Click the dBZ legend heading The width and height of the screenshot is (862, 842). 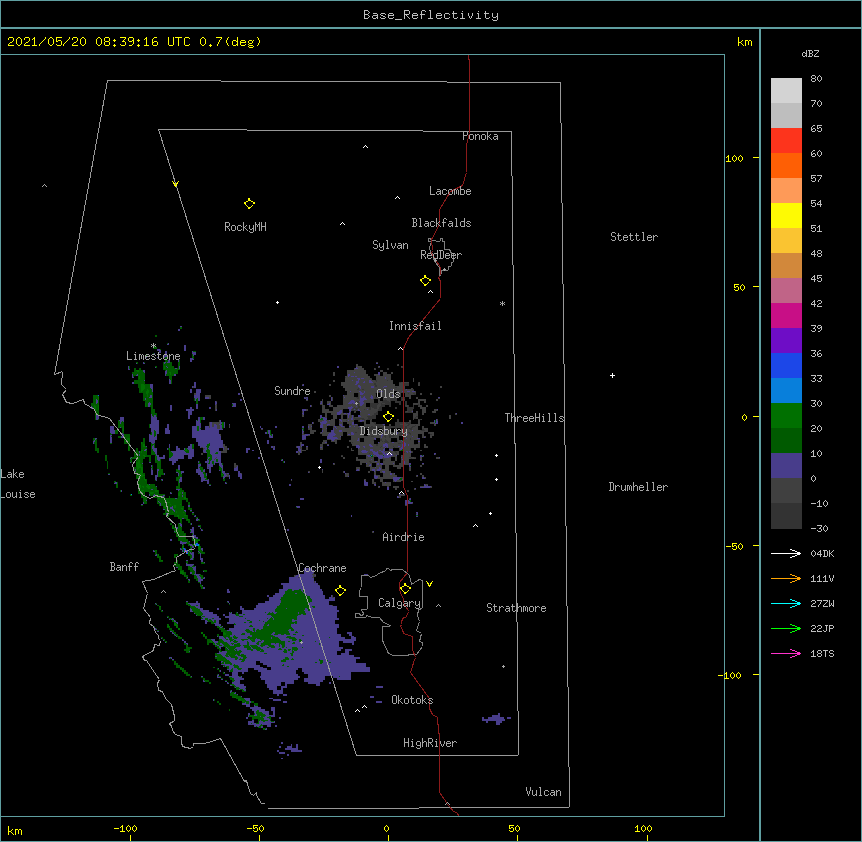[810, 54]
